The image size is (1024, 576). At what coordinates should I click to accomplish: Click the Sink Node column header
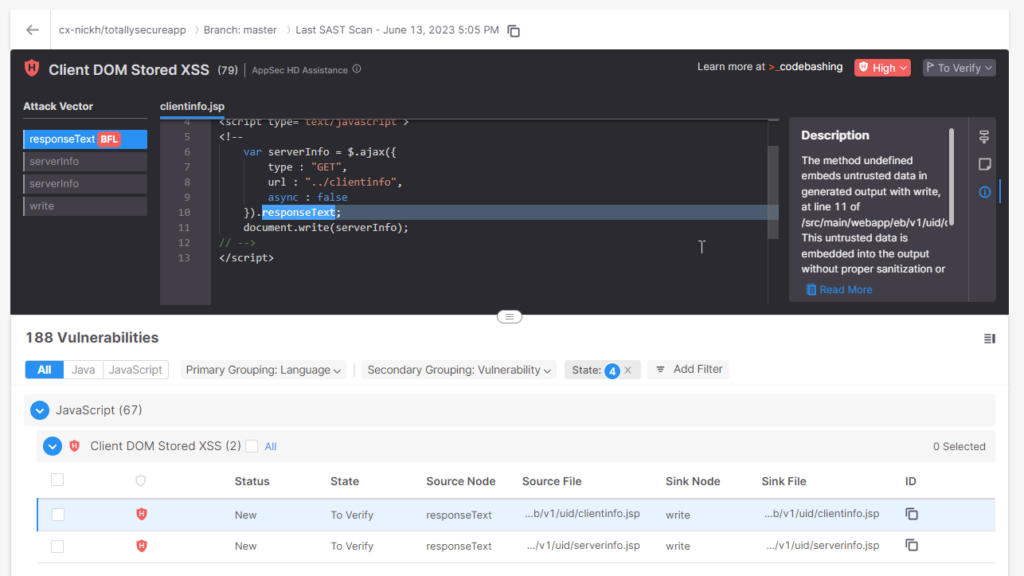(692, 481)
